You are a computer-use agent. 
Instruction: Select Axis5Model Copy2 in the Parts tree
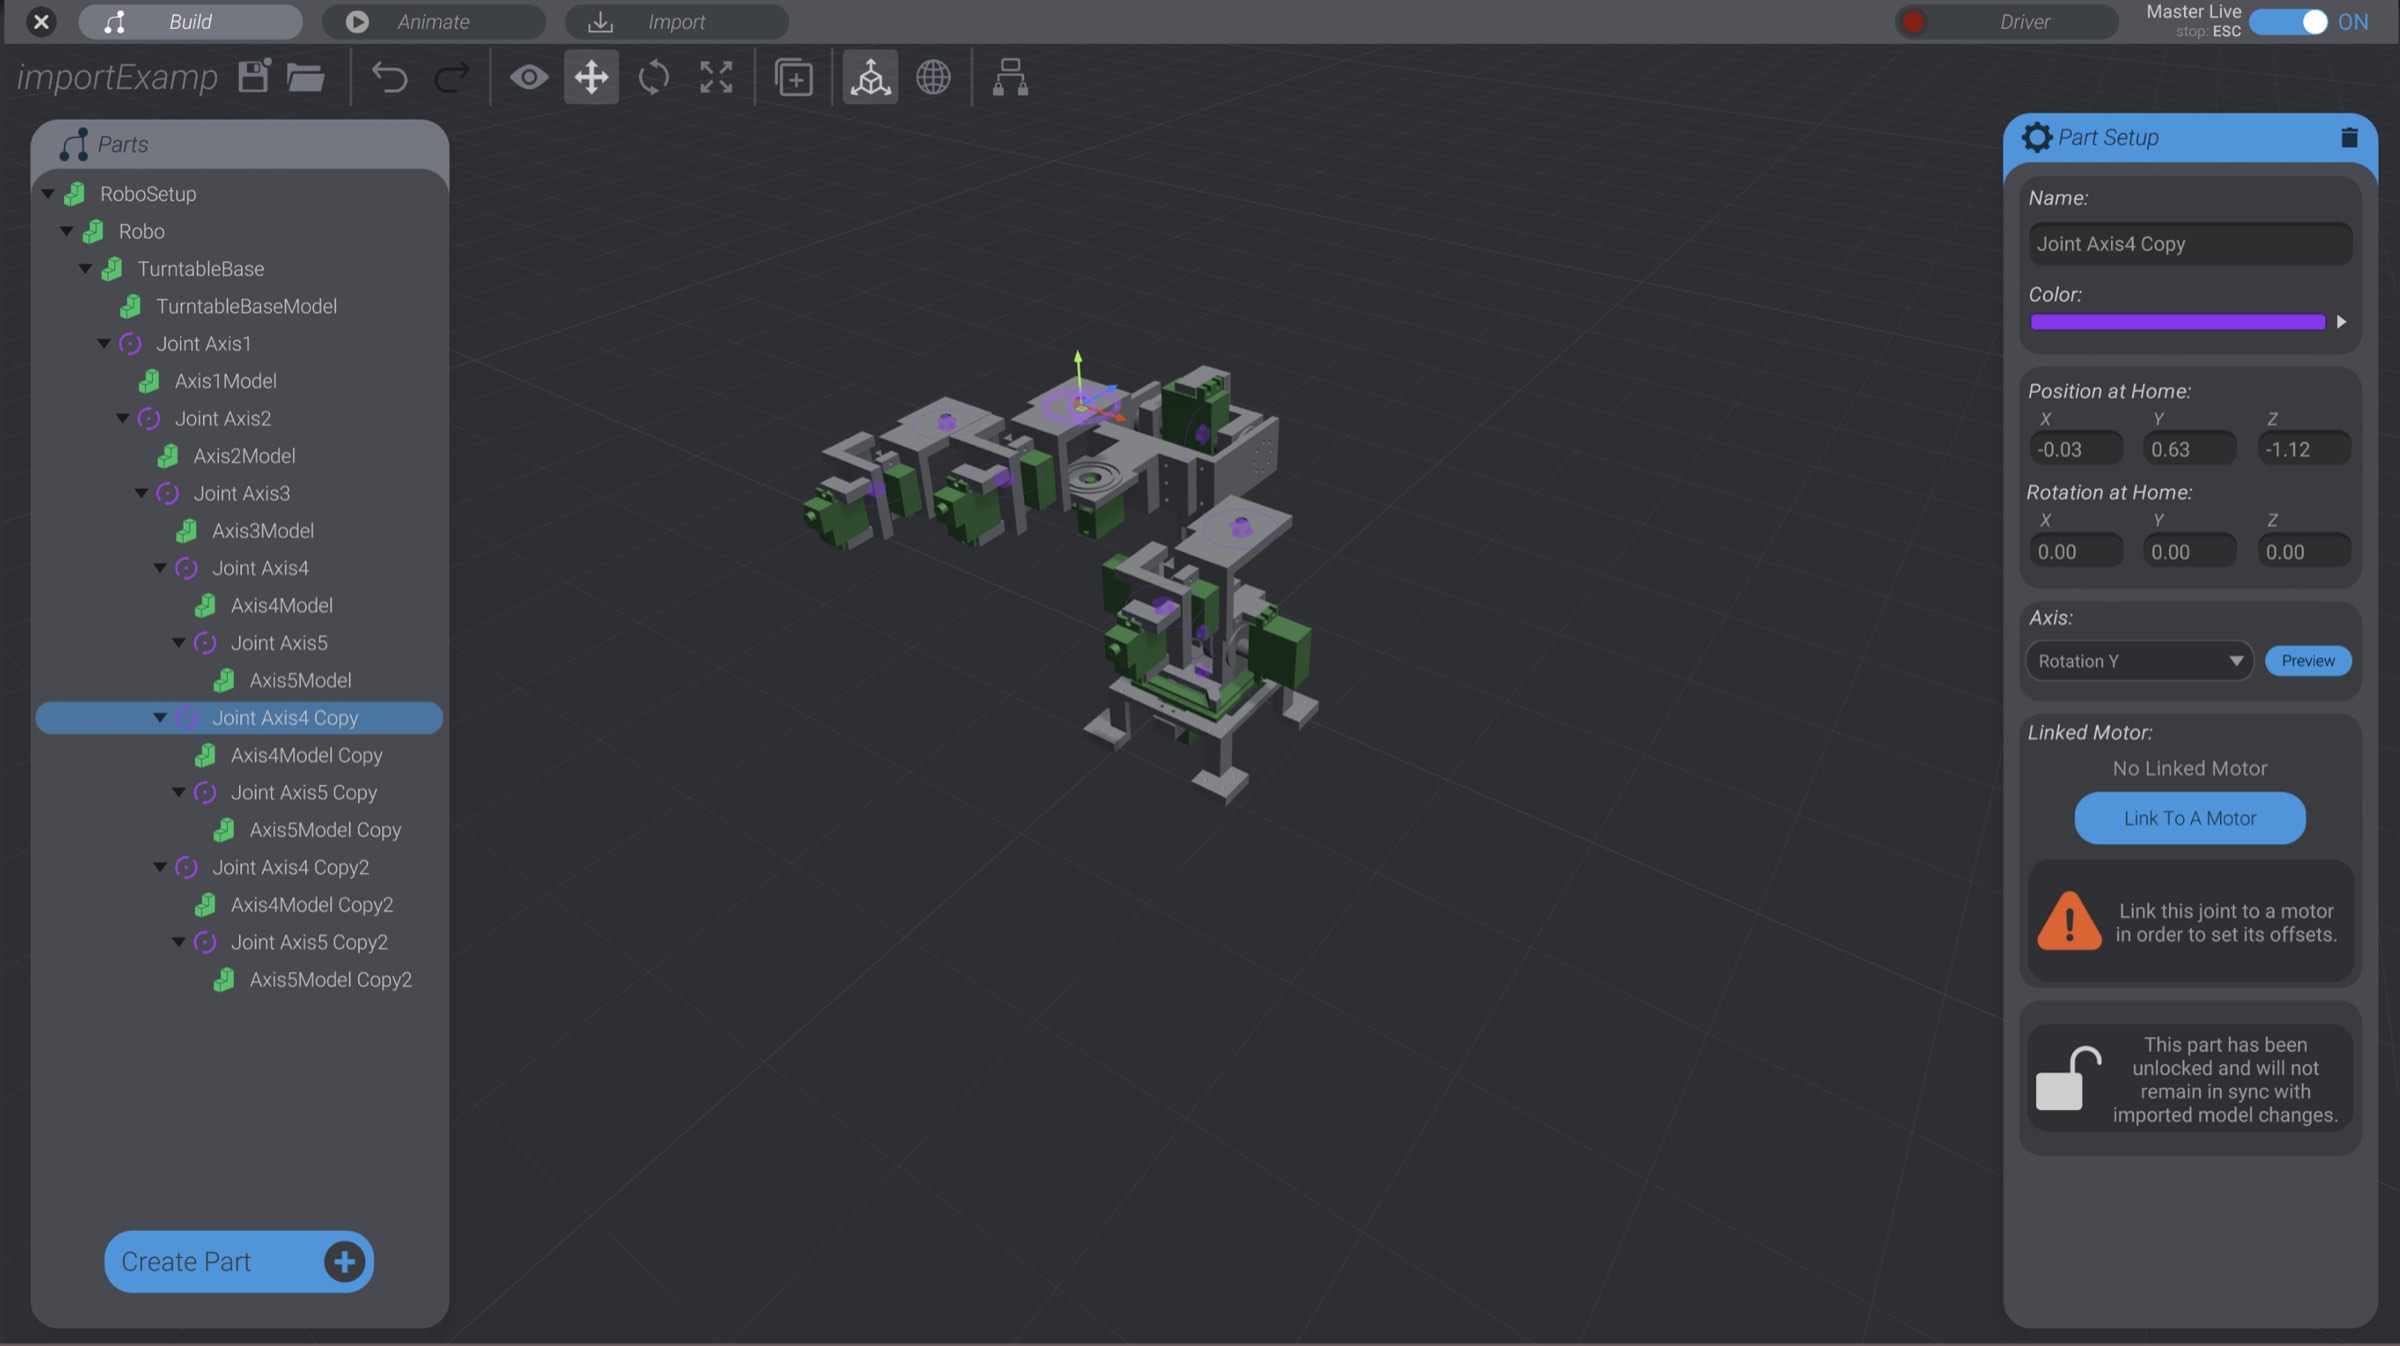331,979
